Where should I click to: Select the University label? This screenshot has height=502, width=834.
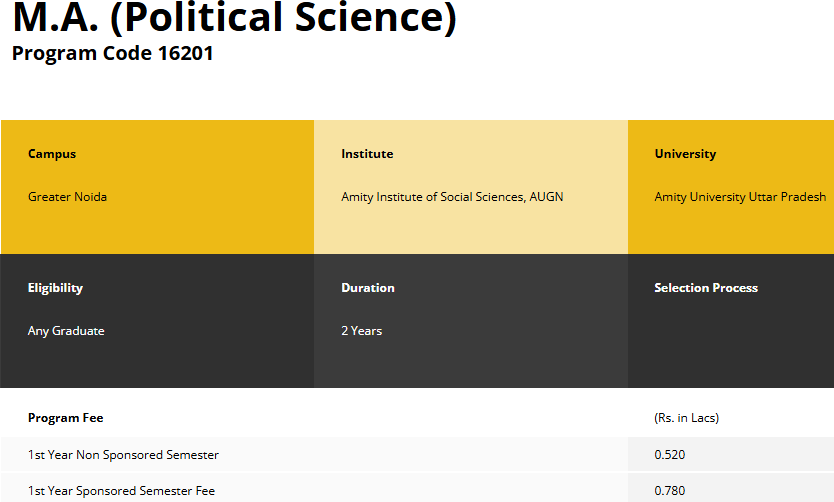(x=685, y=154)
